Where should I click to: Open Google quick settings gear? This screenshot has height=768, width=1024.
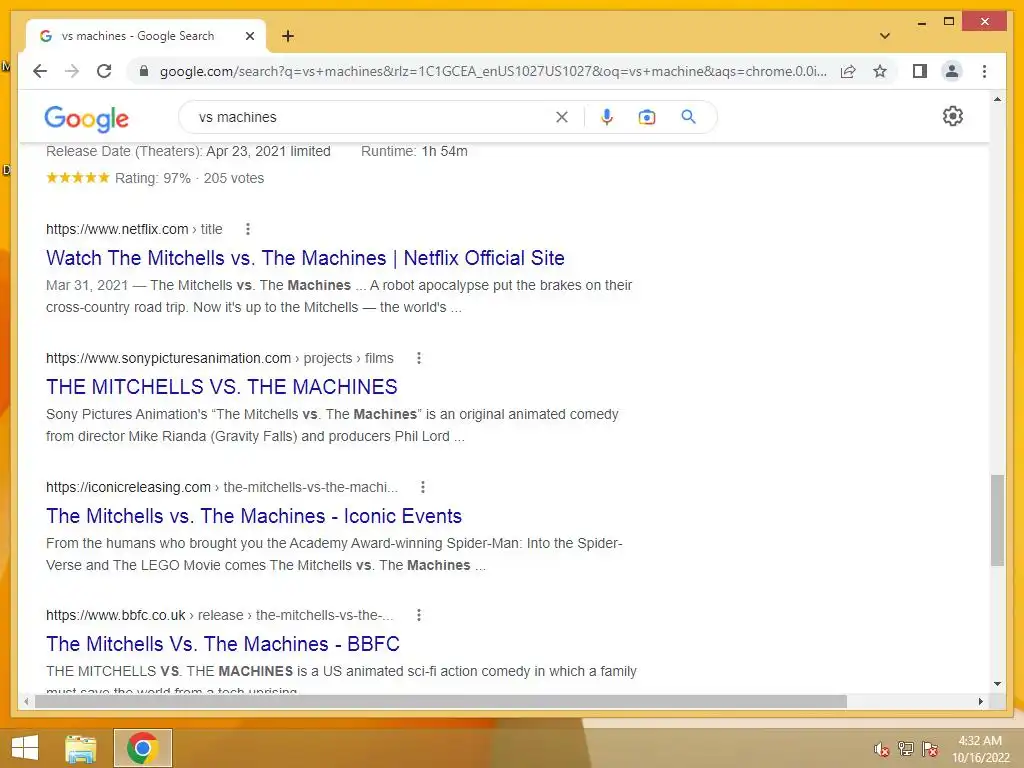point(953,116)
